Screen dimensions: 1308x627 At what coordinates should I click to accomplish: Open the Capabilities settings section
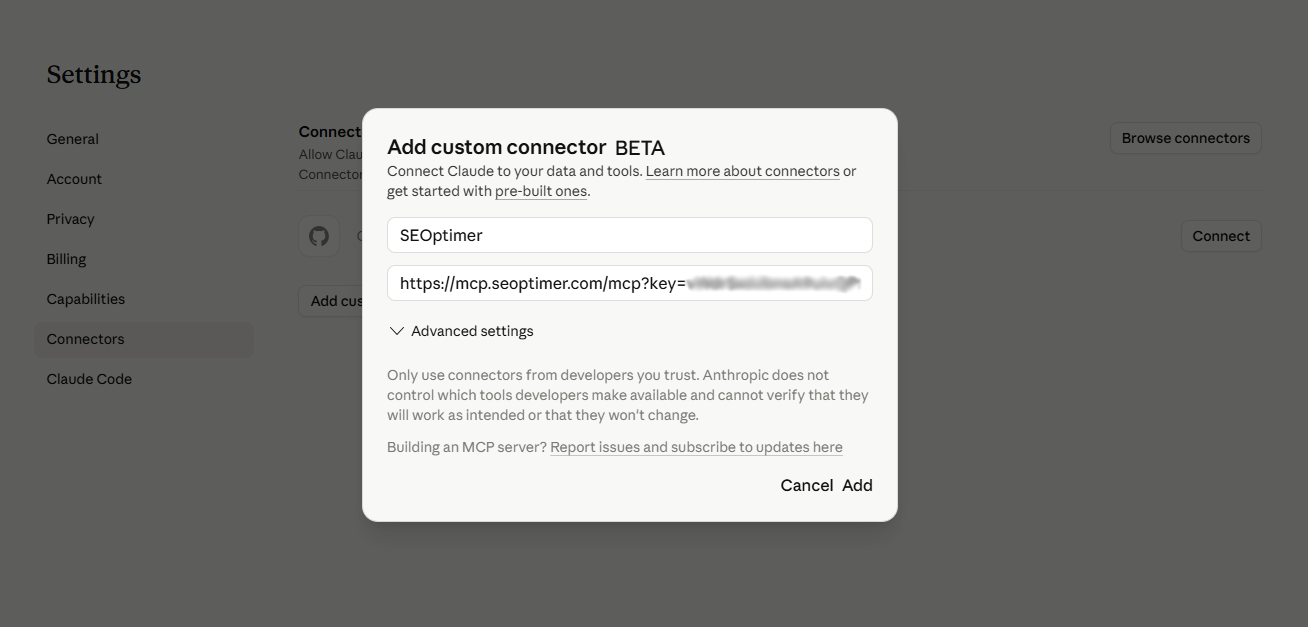click(x=85, y=298)
